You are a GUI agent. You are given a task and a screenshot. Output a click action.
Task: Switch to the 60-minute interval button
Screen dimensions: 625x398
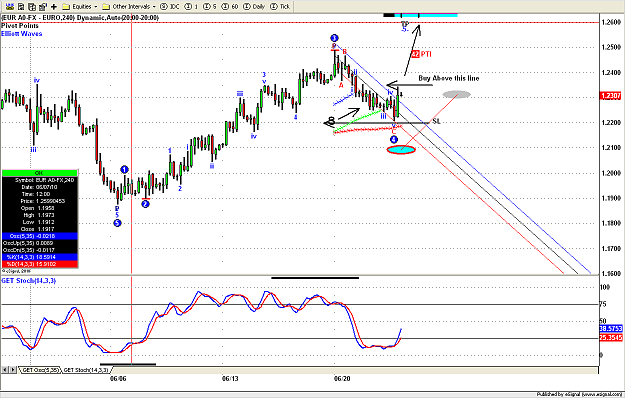[x=230, y=6]
